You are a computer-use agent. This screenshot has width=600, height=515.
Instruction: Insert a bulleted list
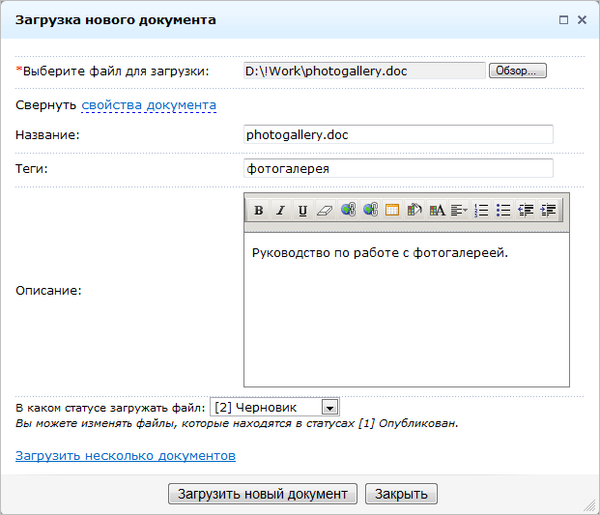tap(503, 210)
